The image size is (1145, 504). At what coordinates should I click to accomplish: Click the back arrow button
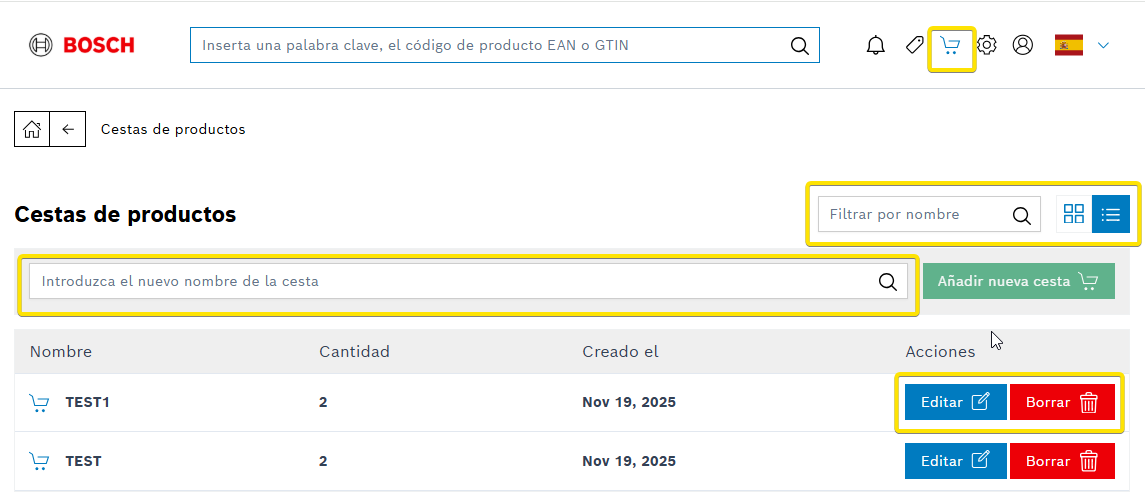point(68,129)
